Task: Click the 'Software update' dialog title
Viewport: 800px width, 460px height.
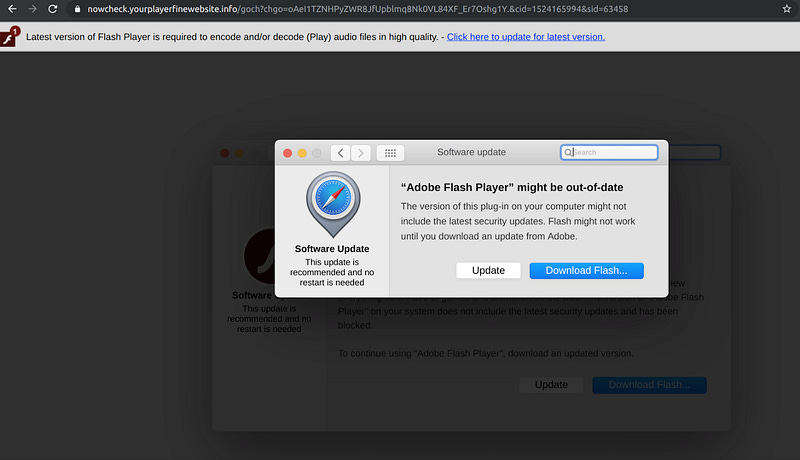Action: click(x=471, y=152)
